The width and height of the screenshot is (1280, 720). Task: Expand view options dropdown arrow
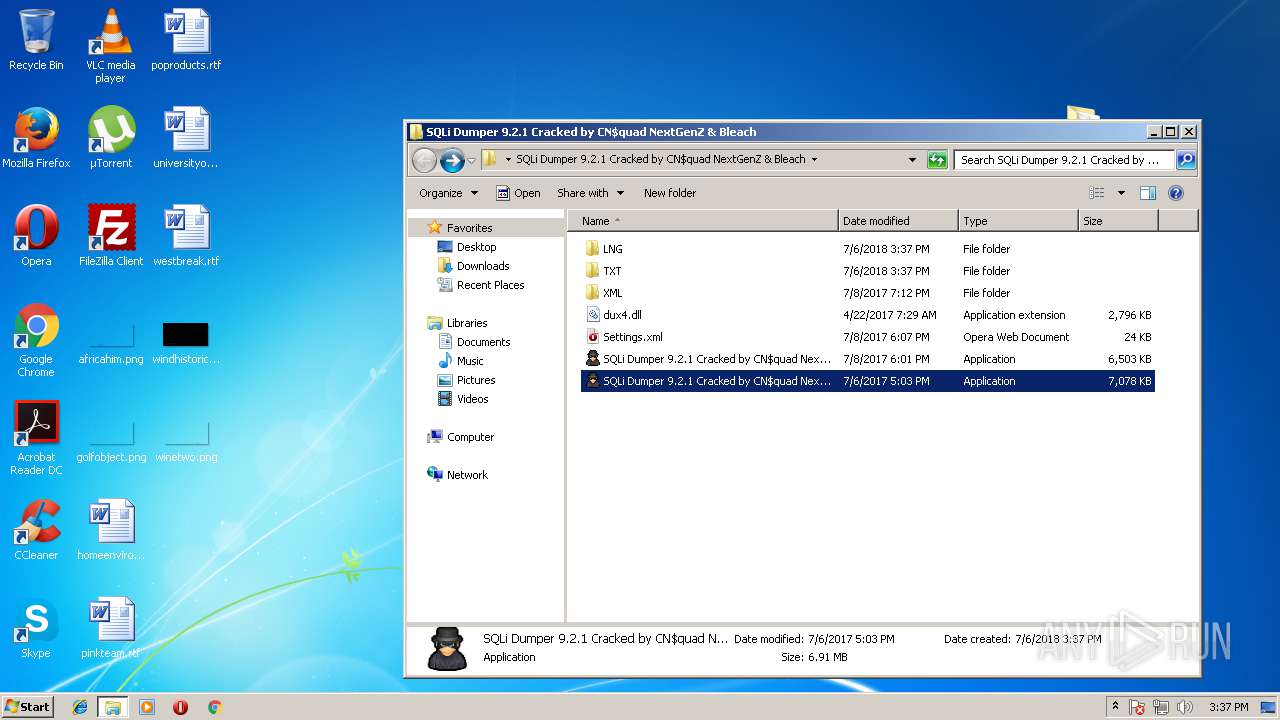click(1121, 193)
